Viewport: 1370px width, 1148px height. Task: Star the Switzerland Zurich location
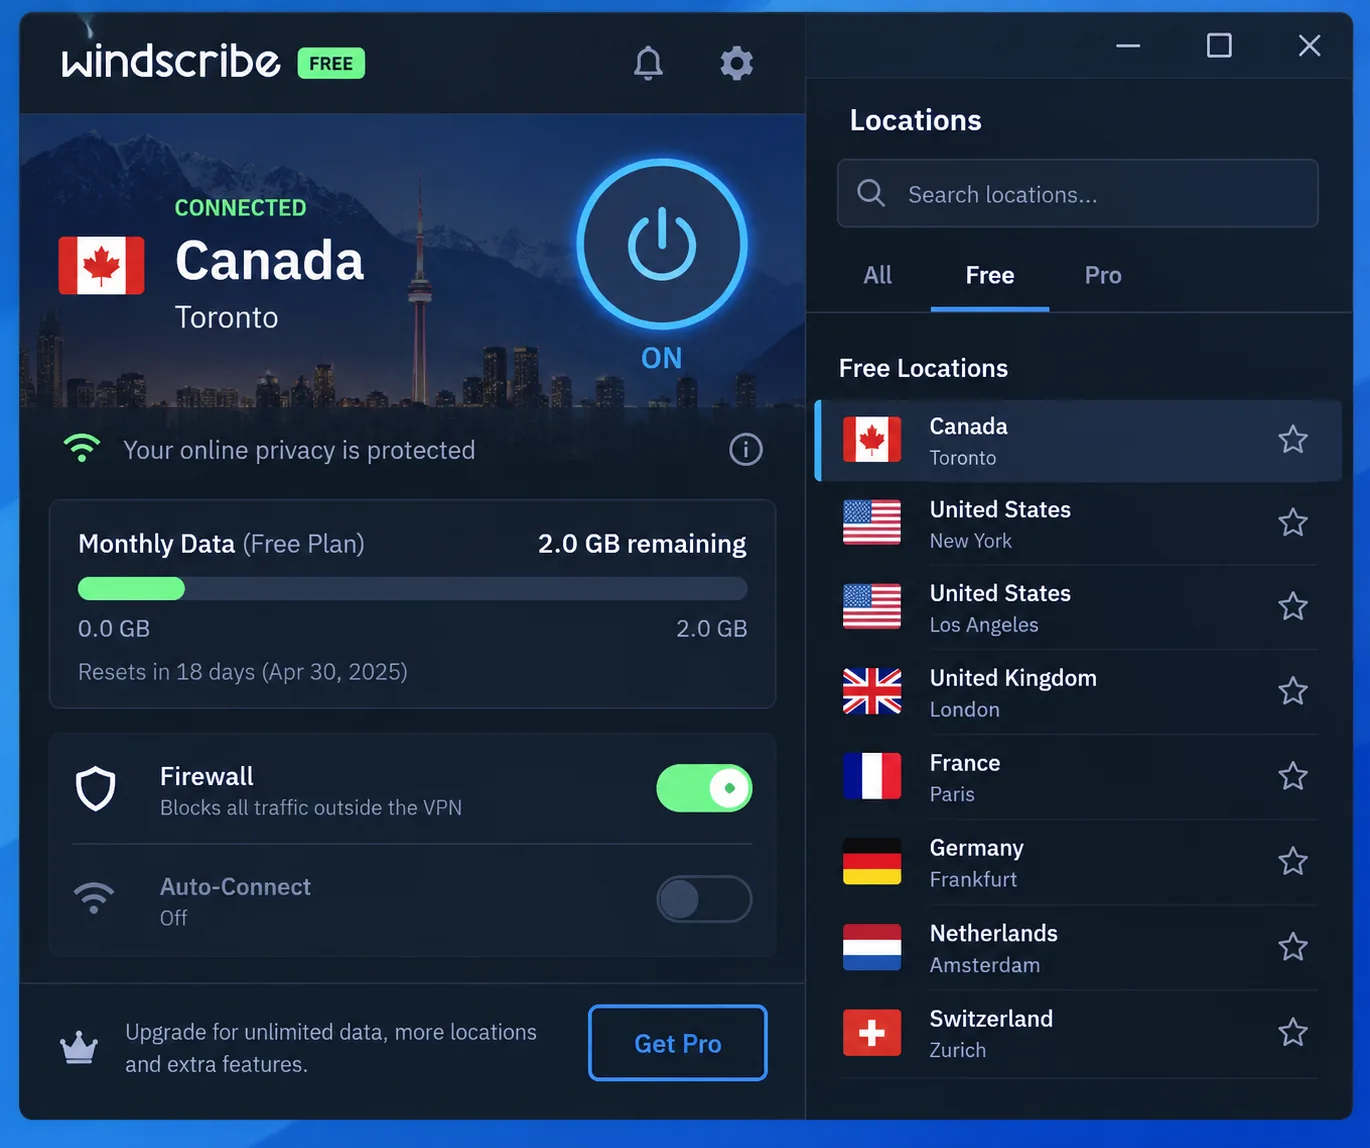pos(1293,1032)
